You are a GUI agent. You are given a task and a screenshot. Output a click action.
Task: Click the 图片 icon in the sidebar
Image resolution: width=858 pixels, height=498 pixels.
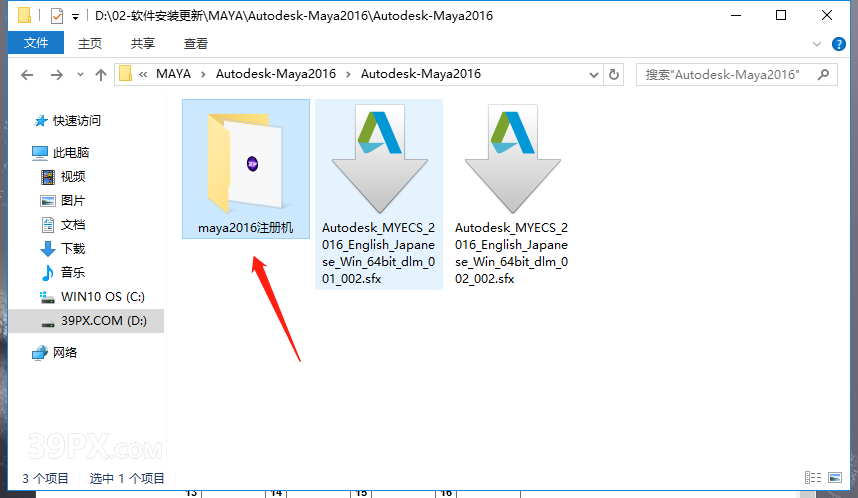pyautogui.click(x=48, y=201)
